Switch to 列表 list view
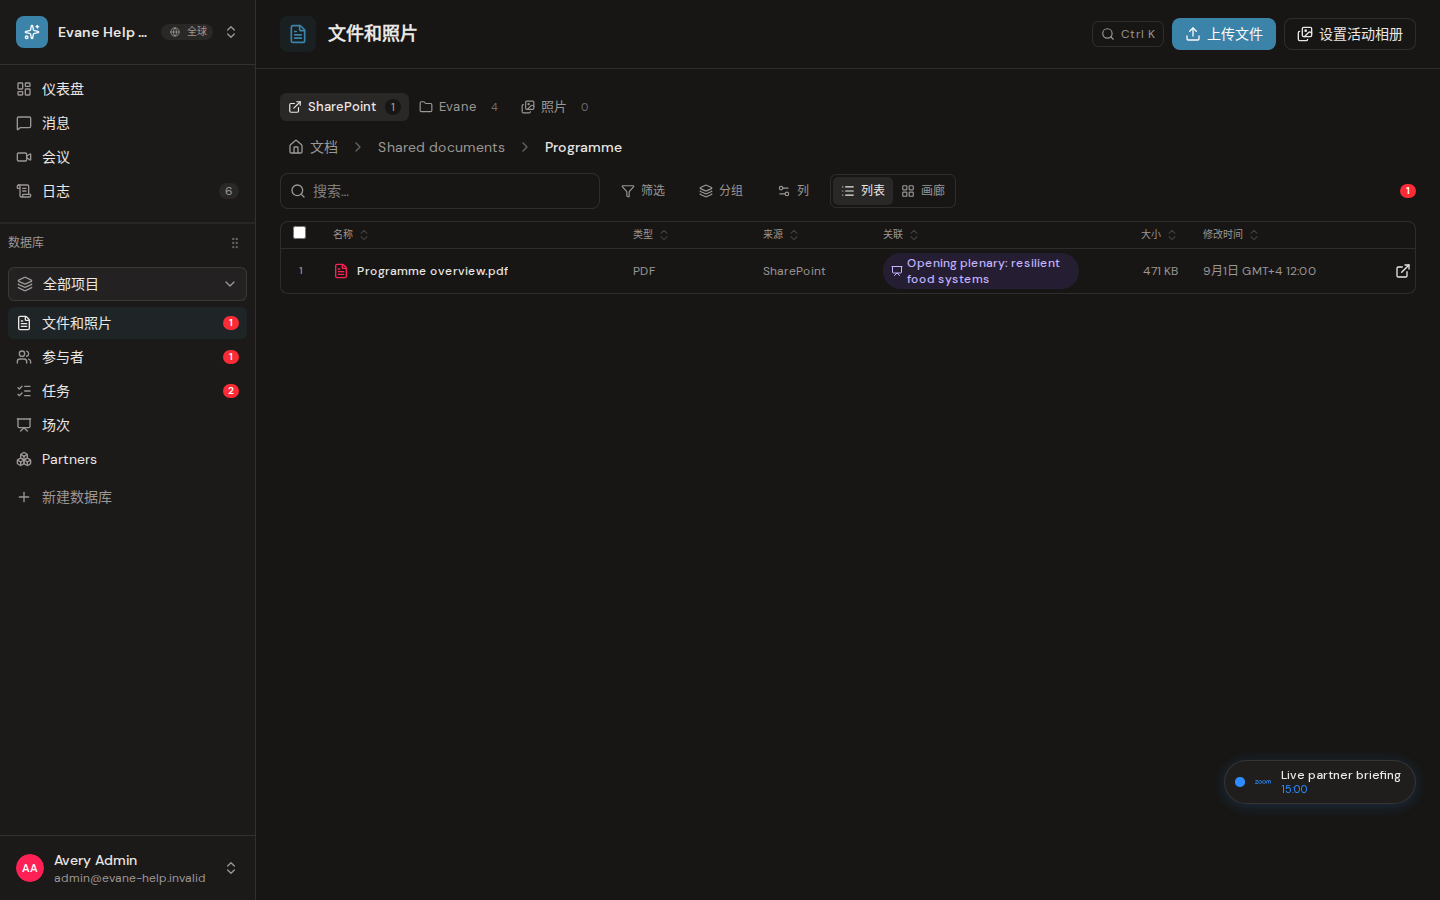This screenshot has width=1440, height=900. coord(863,191)
